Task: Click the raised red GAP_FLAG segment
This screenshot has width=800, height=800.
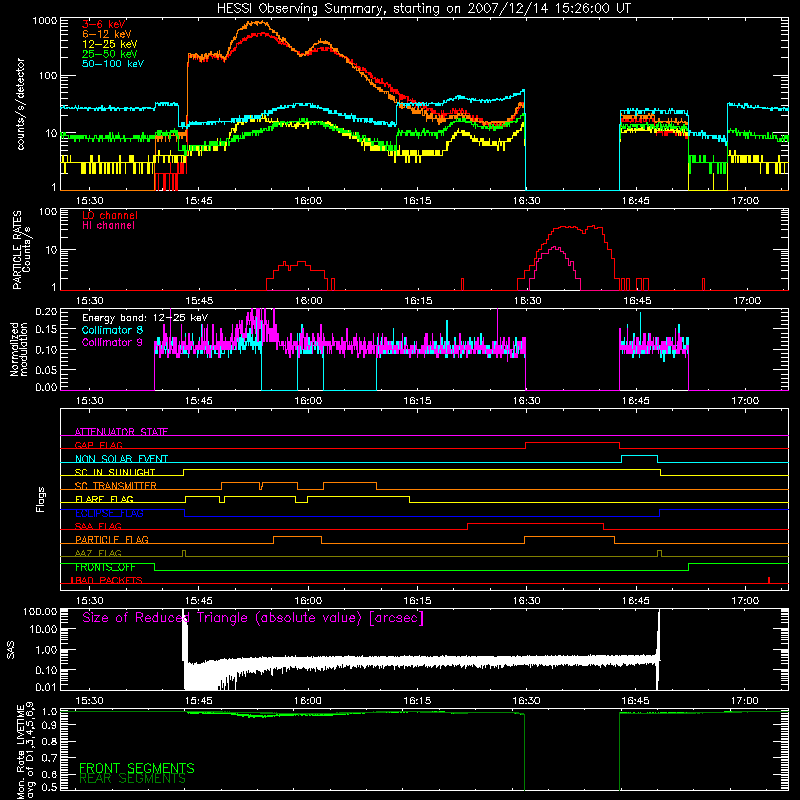Action: (x=572, y=443)
